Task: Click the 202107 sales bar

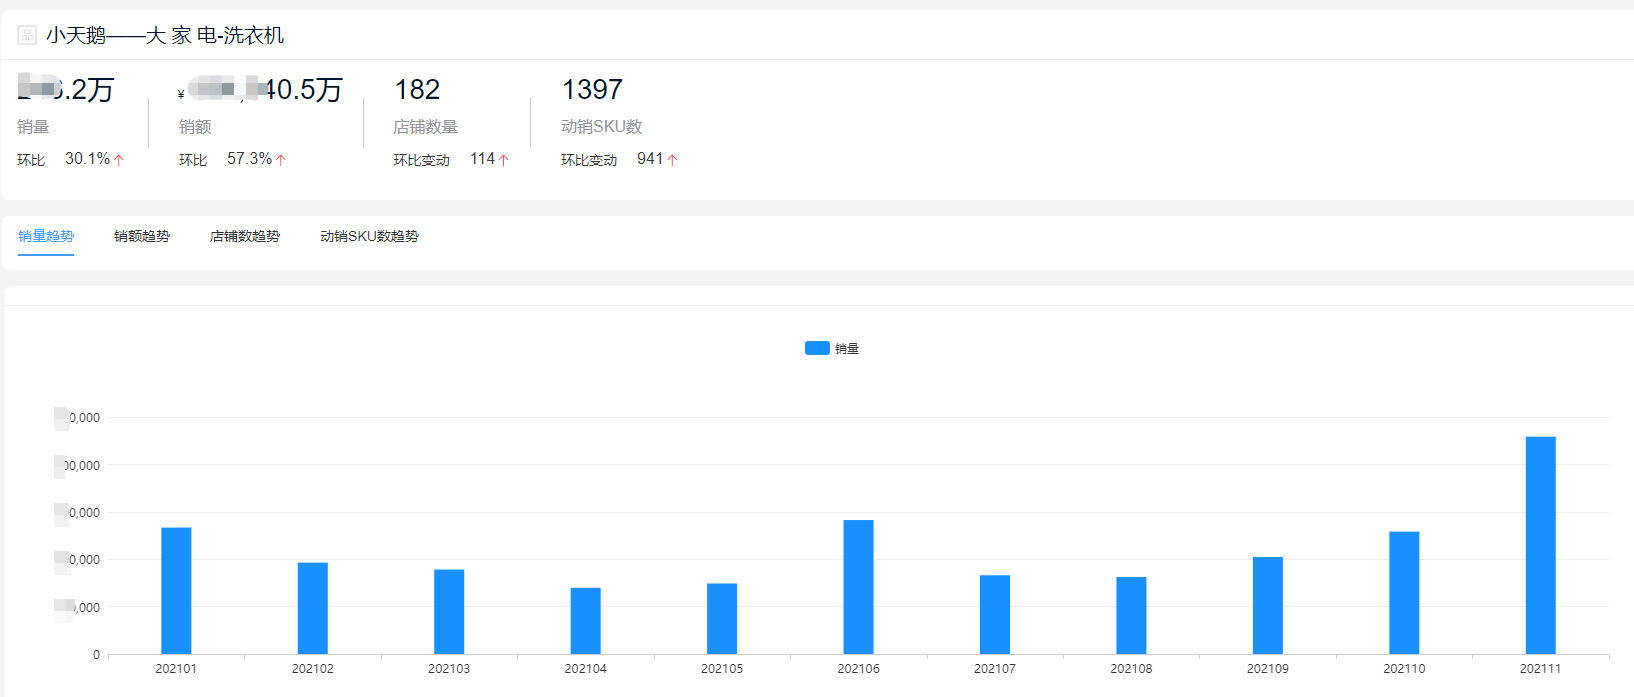Action: 995,615
